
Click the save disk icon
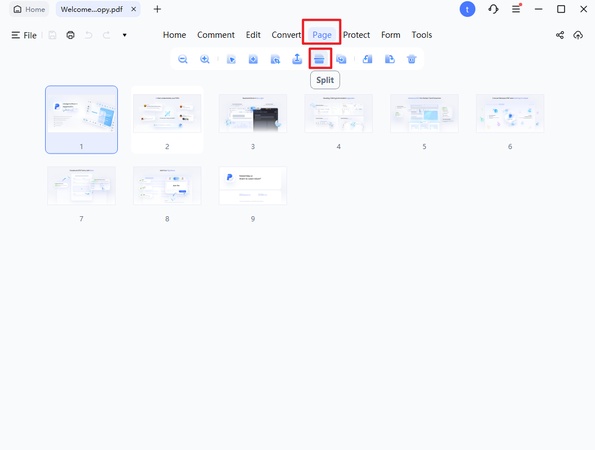52,35
